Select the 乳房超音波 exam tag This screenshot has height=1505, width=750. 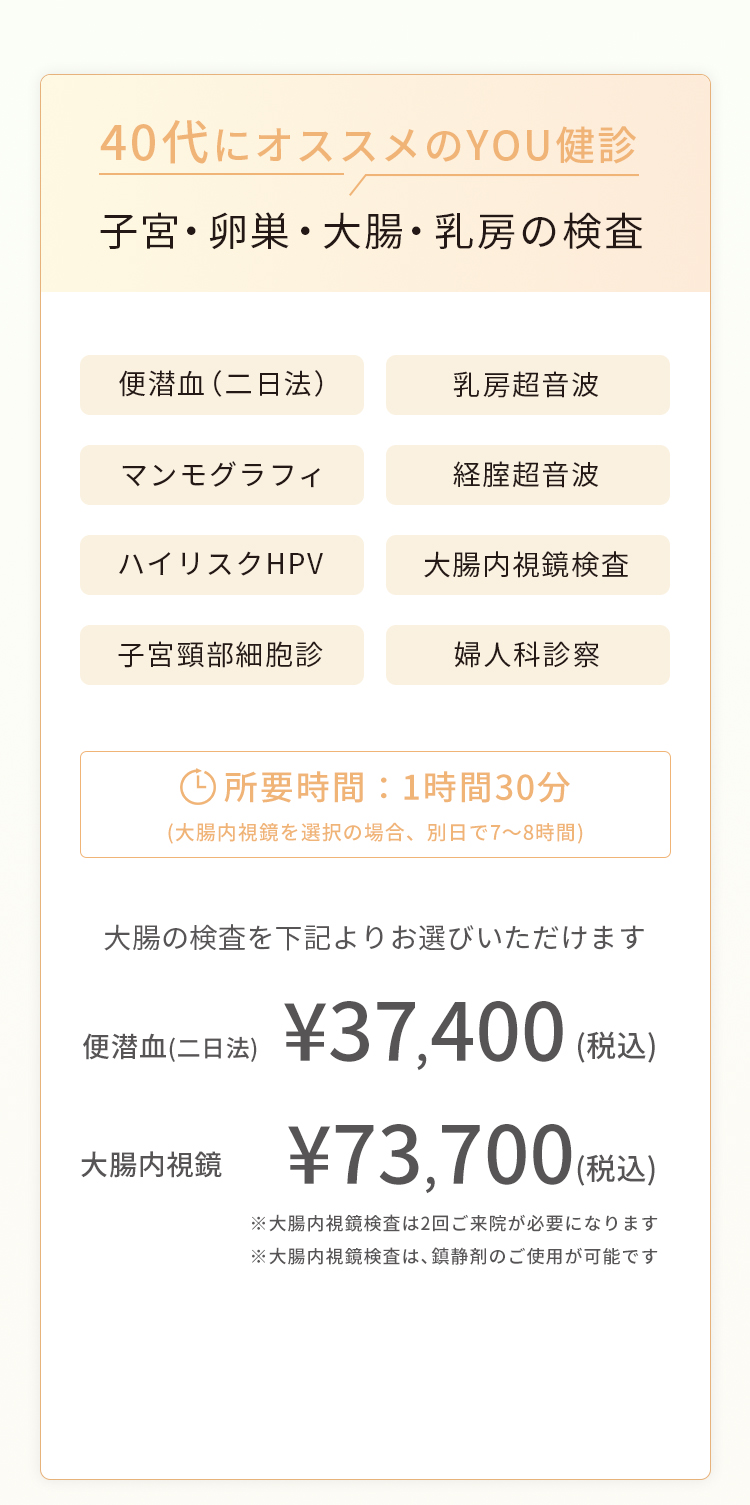[528, 385]
